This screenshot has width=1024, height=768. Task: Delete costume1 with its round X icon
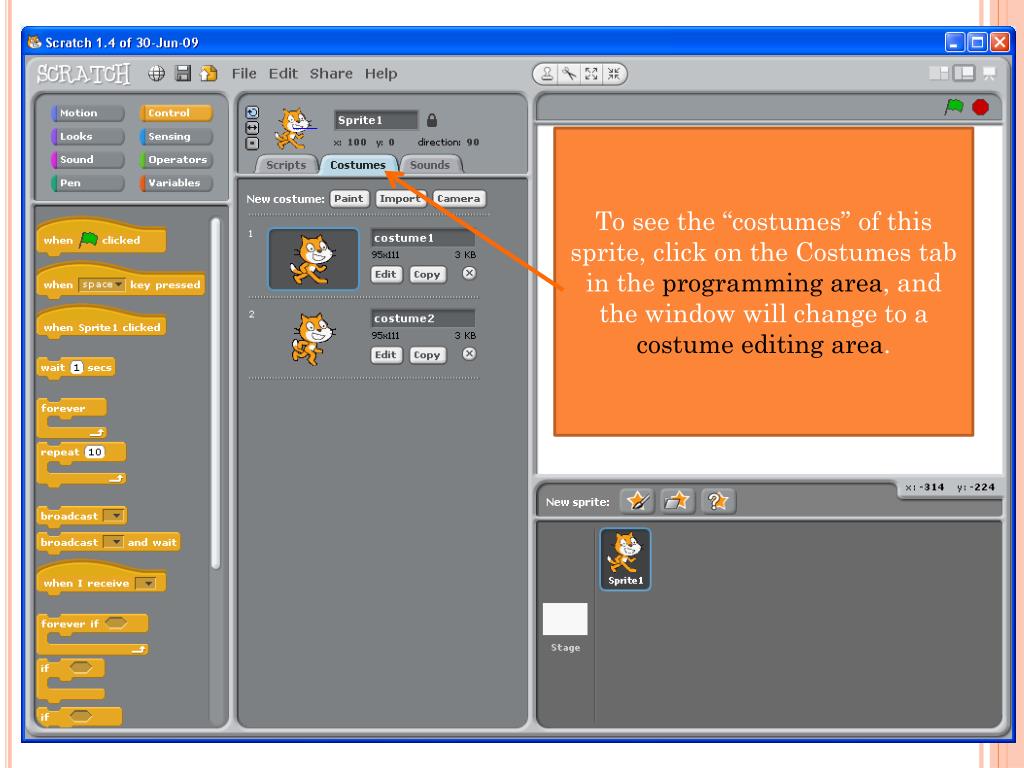click(469, 274)
